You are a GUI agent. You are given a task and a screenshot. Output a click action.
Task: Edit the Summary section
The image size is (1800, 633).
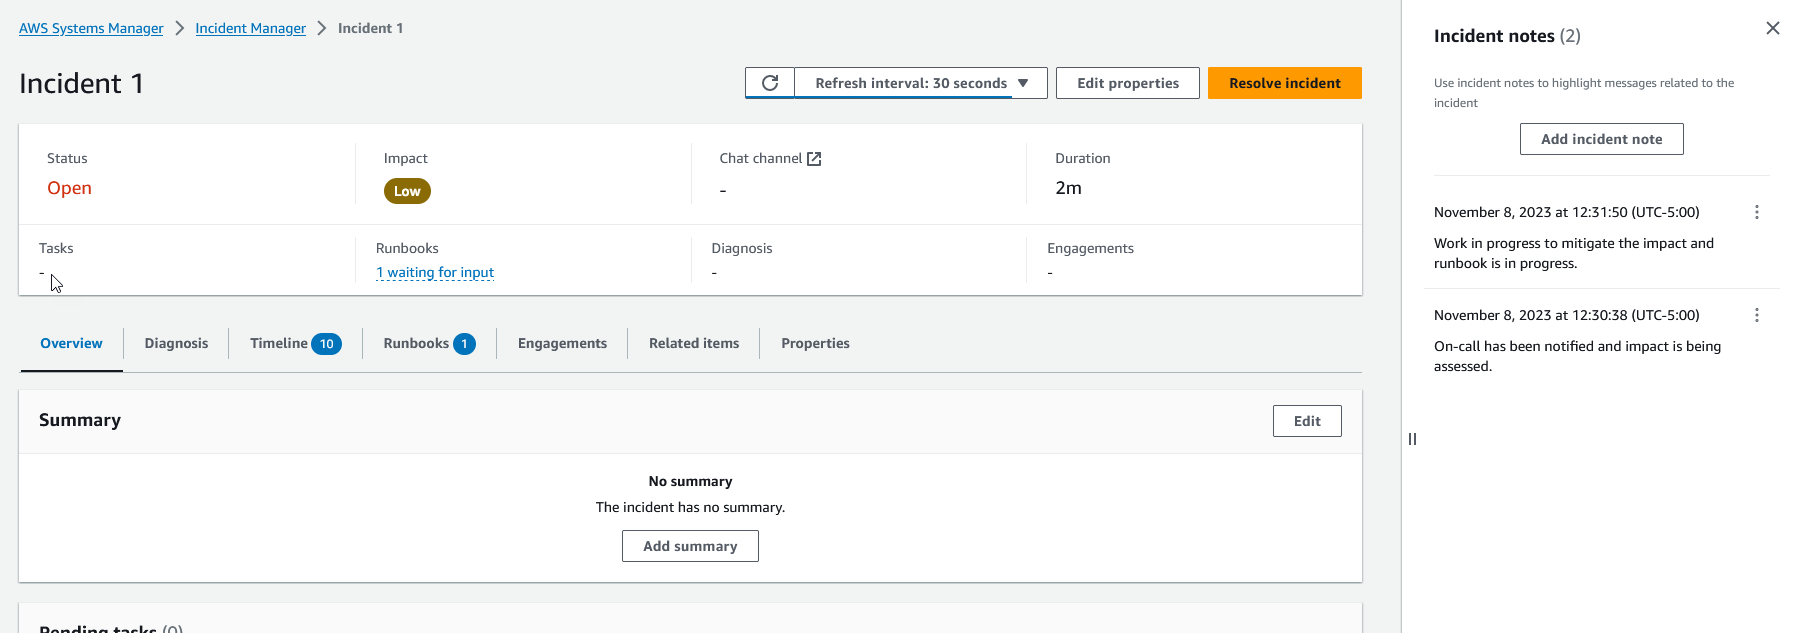click(1306, 421)
